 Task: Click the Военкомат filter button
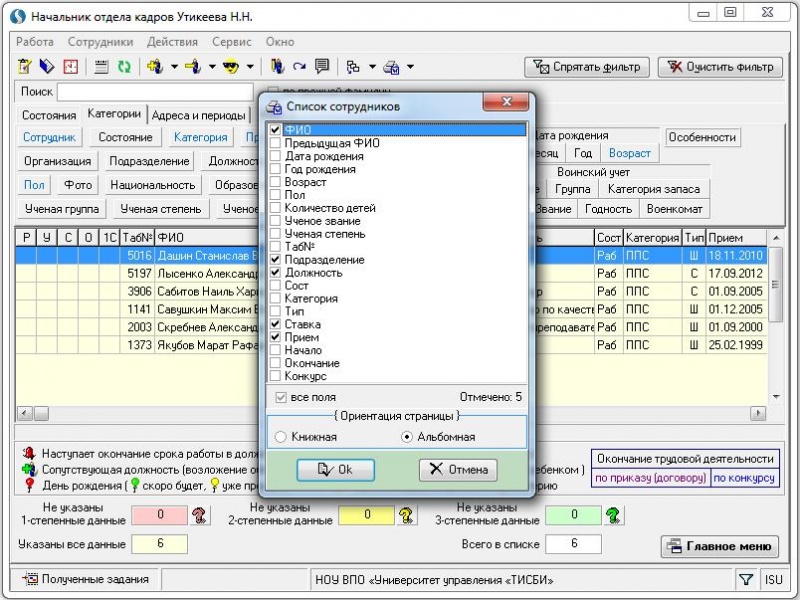pyautogui.click(x=674, y=209)
